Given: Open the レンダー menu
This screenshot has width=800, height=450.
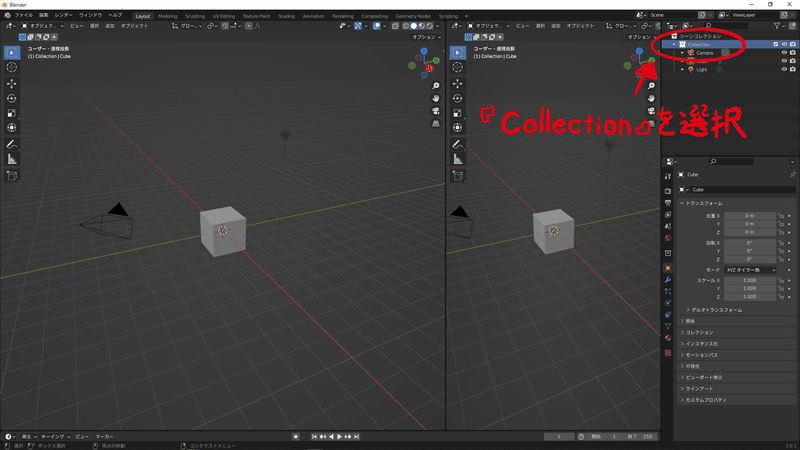Looking at the screenshot, I should tap(63, 15).
